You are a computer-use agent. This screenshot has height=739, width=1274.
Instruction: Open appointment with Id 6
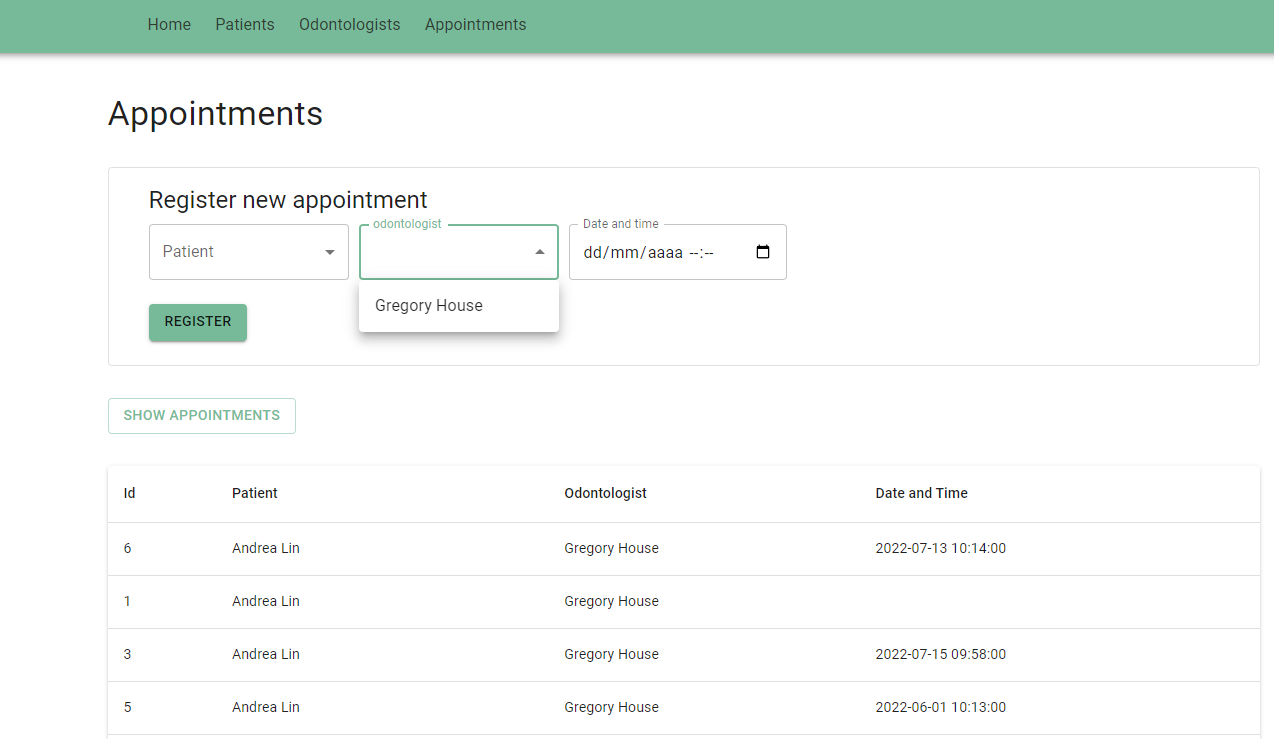(127, 548)
